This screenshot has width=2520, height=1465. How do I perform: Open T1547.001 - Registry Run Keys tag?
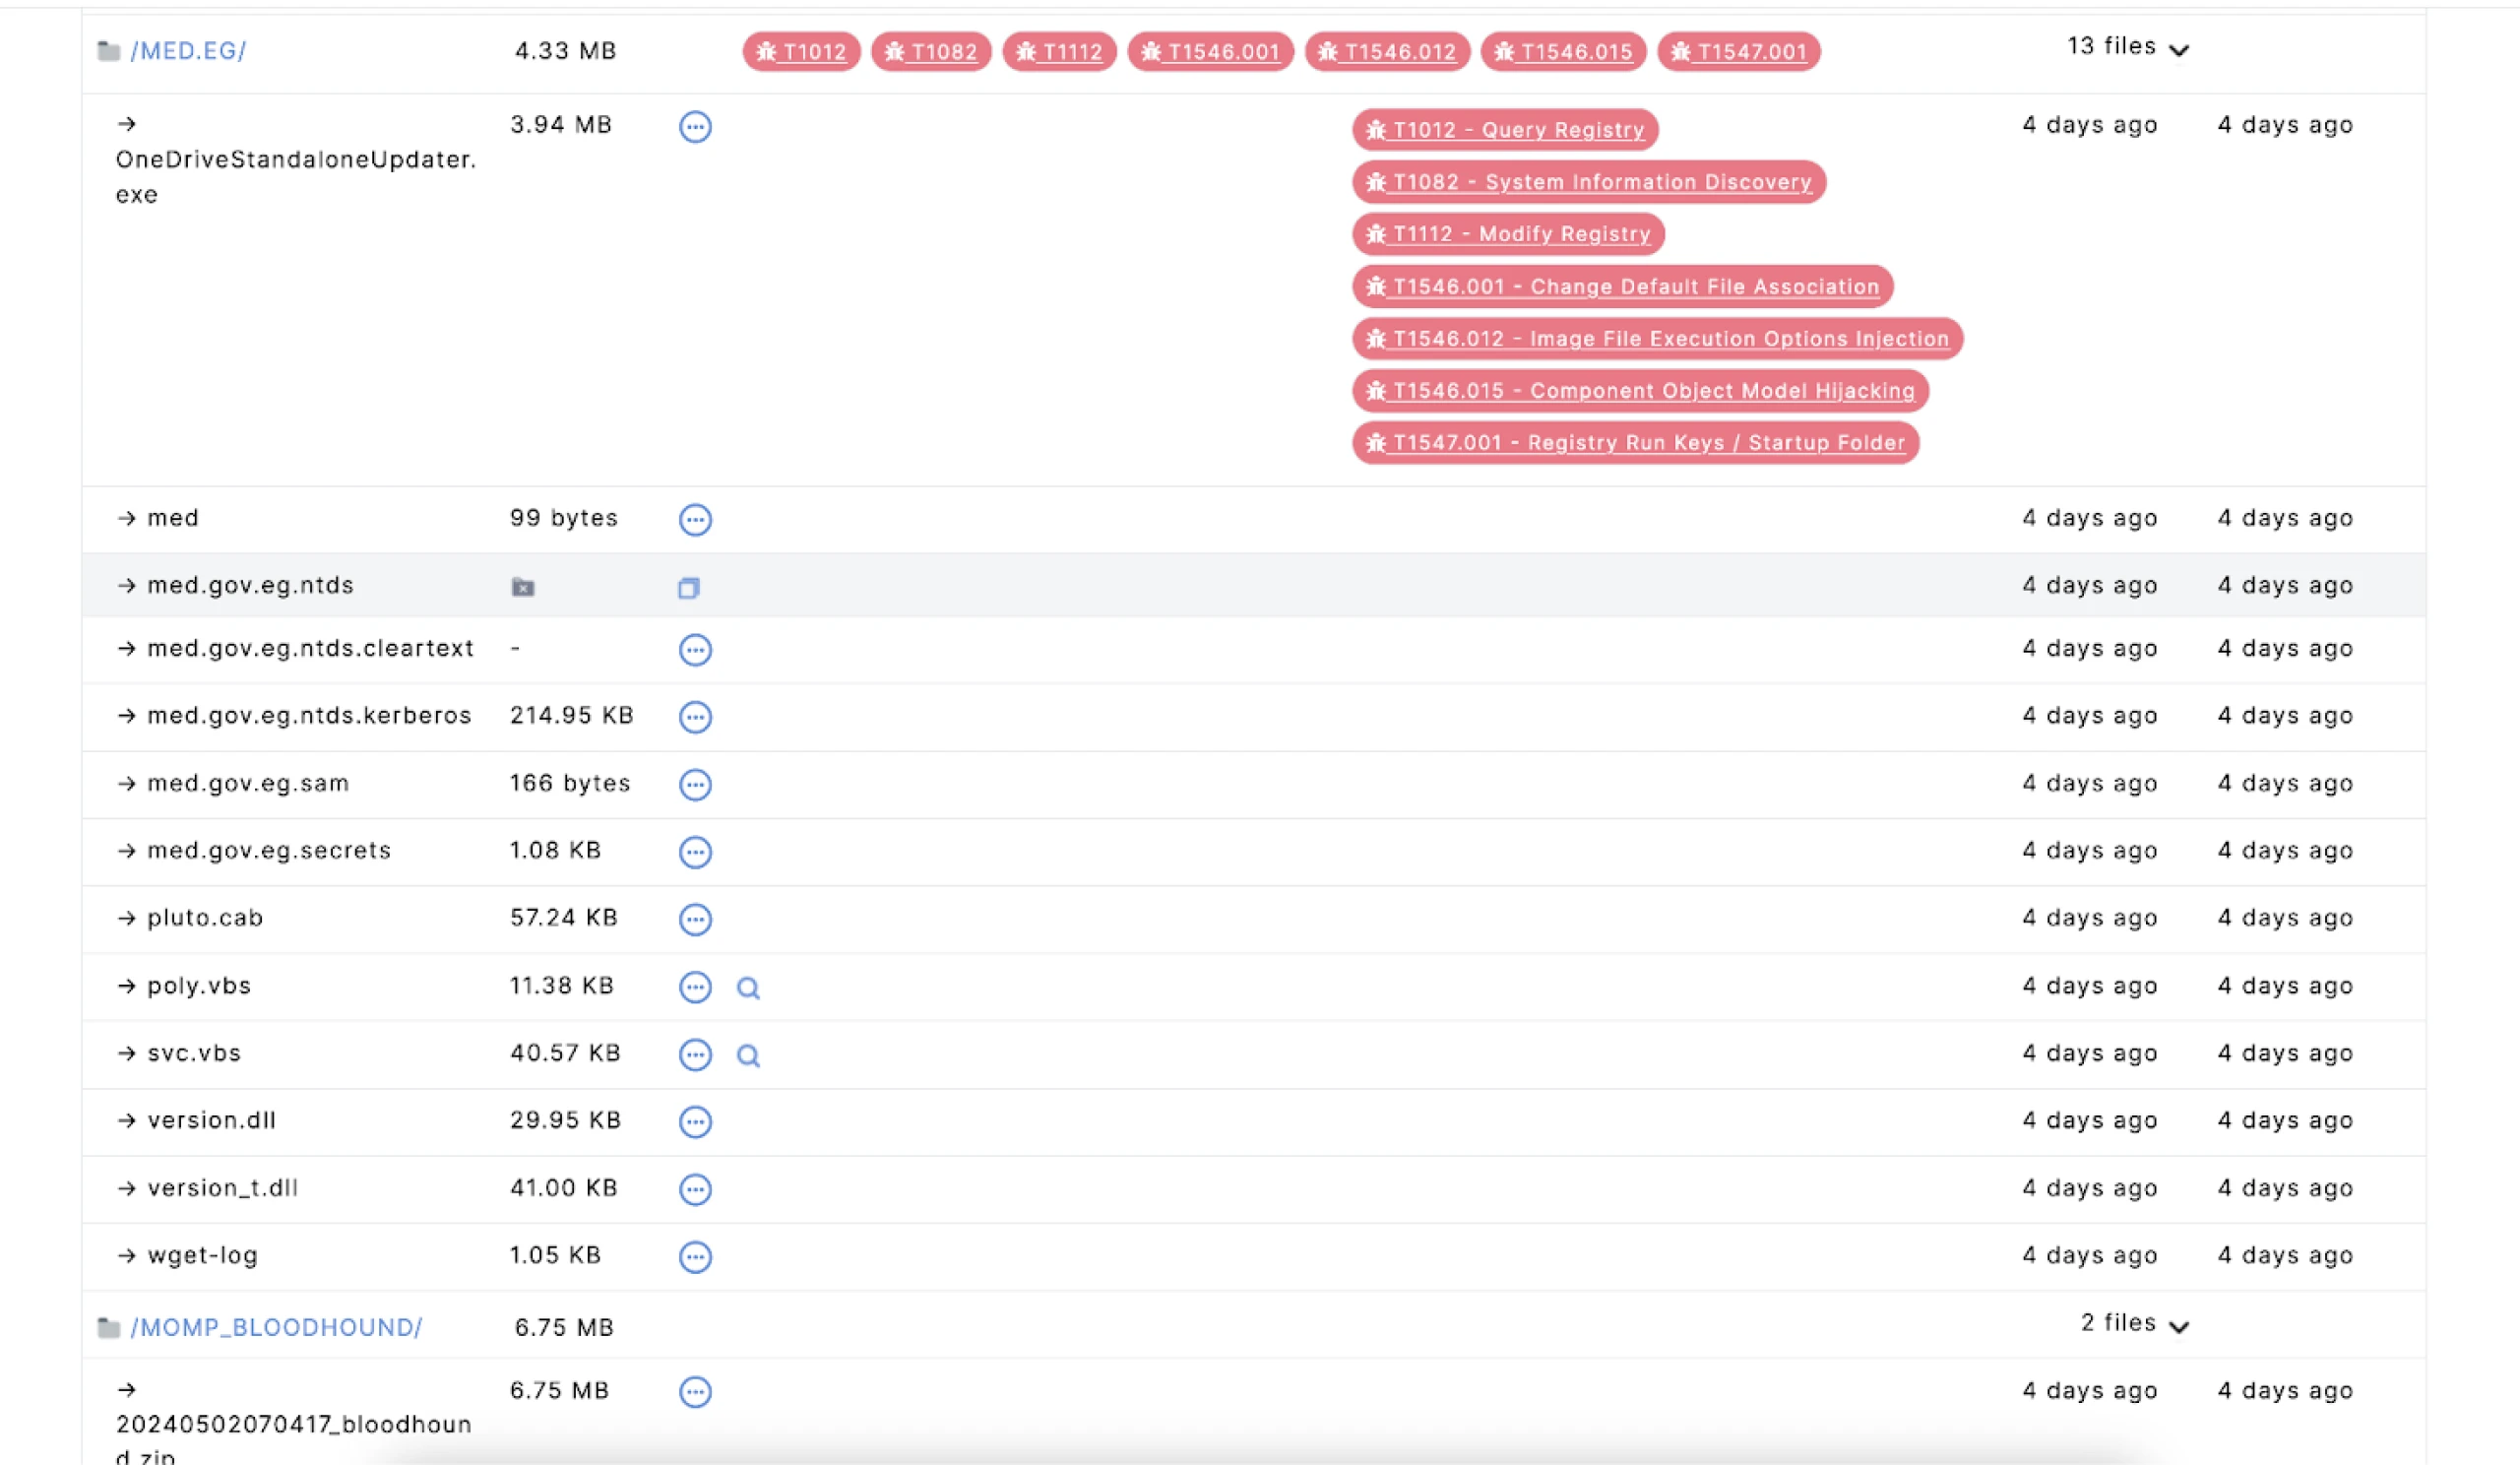coord(1636,443)
